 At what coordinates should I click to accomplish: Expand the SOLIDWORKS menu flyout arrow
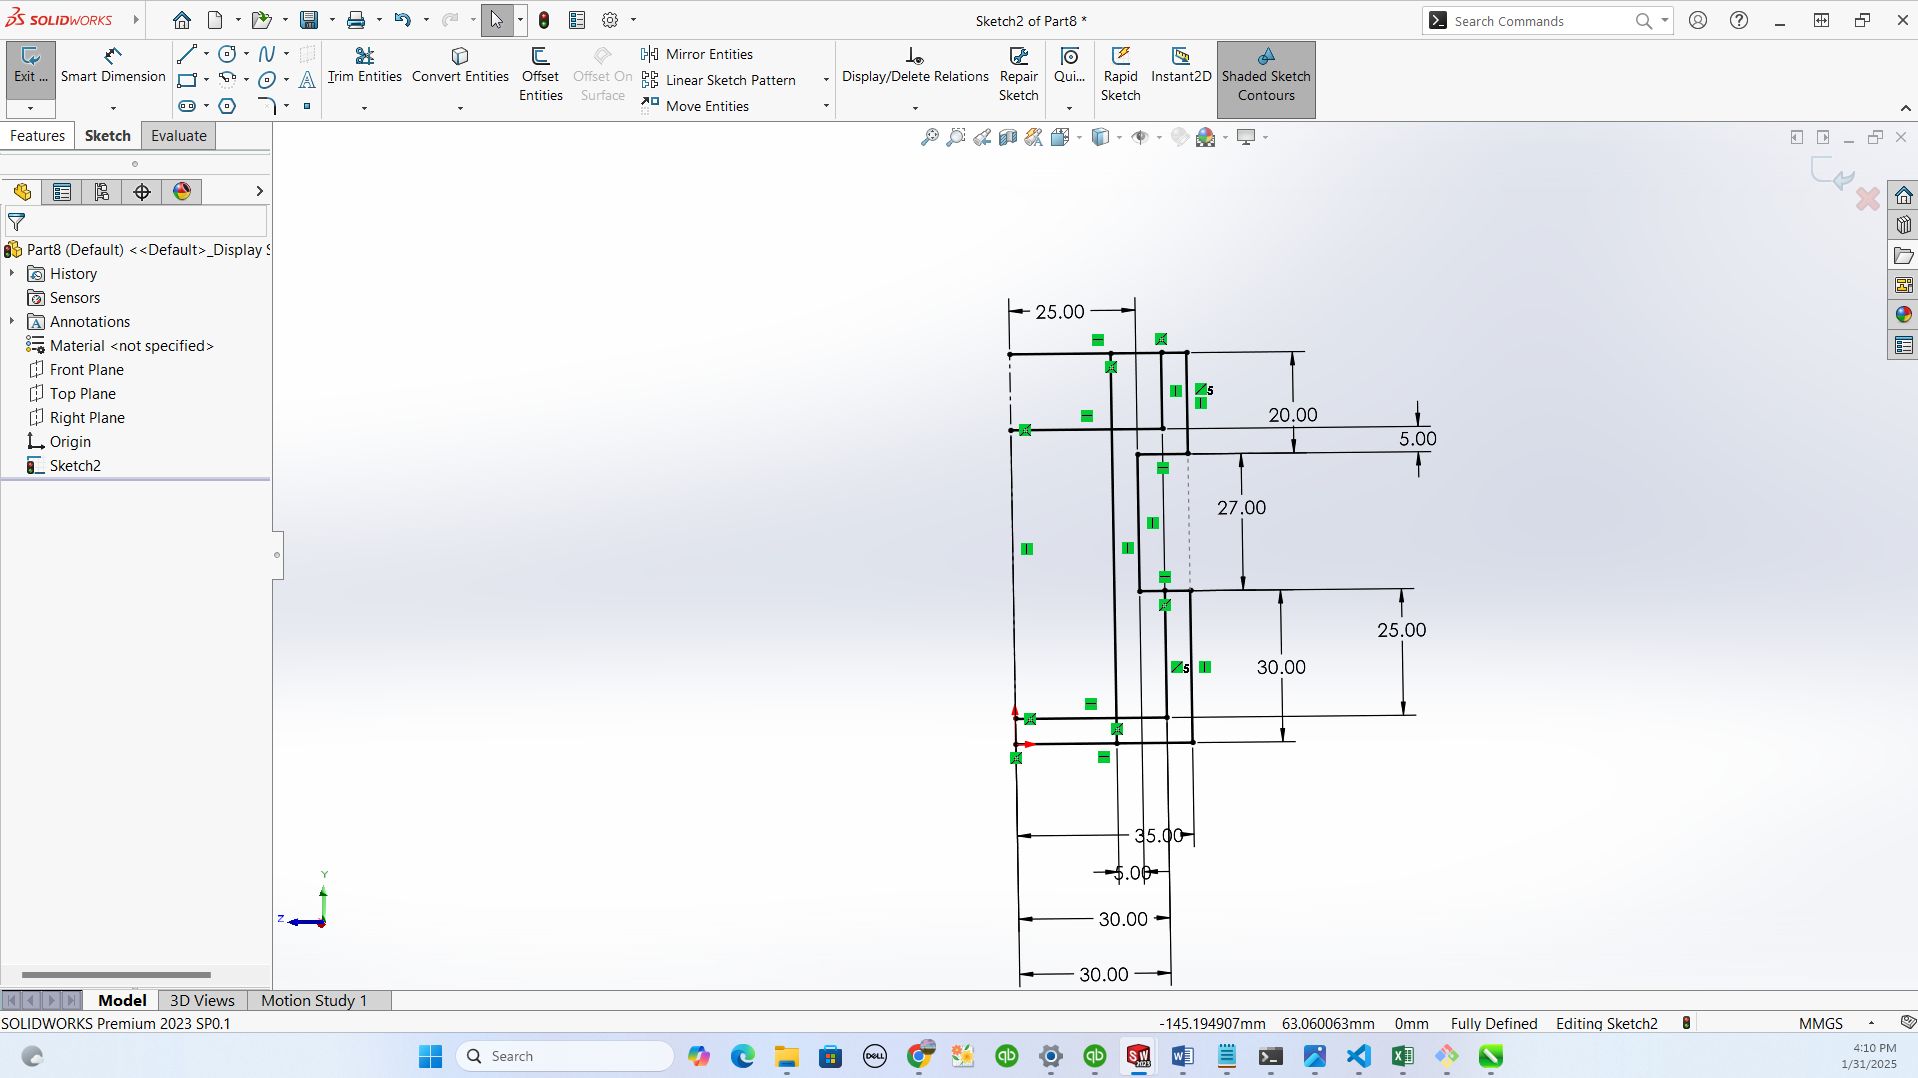pos(136,20)
